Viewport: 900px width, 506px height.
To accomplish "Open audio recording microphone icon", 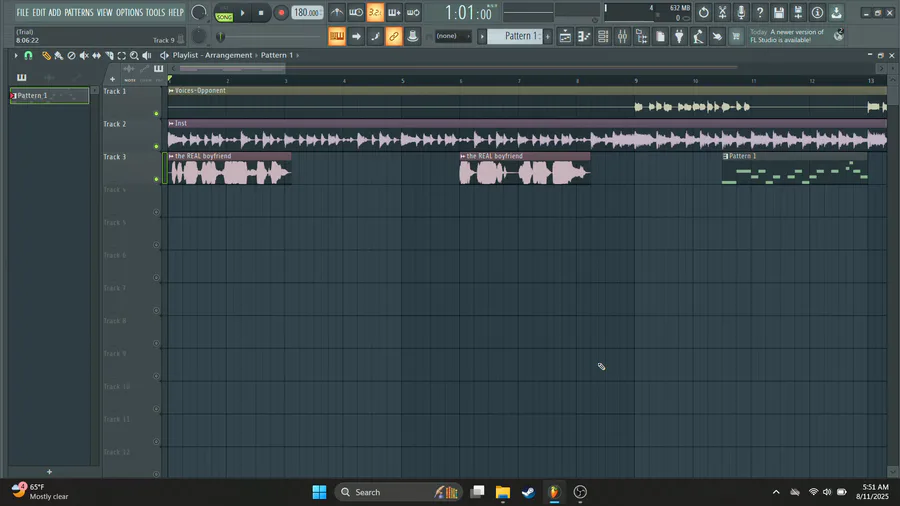I will click(741, 12).
